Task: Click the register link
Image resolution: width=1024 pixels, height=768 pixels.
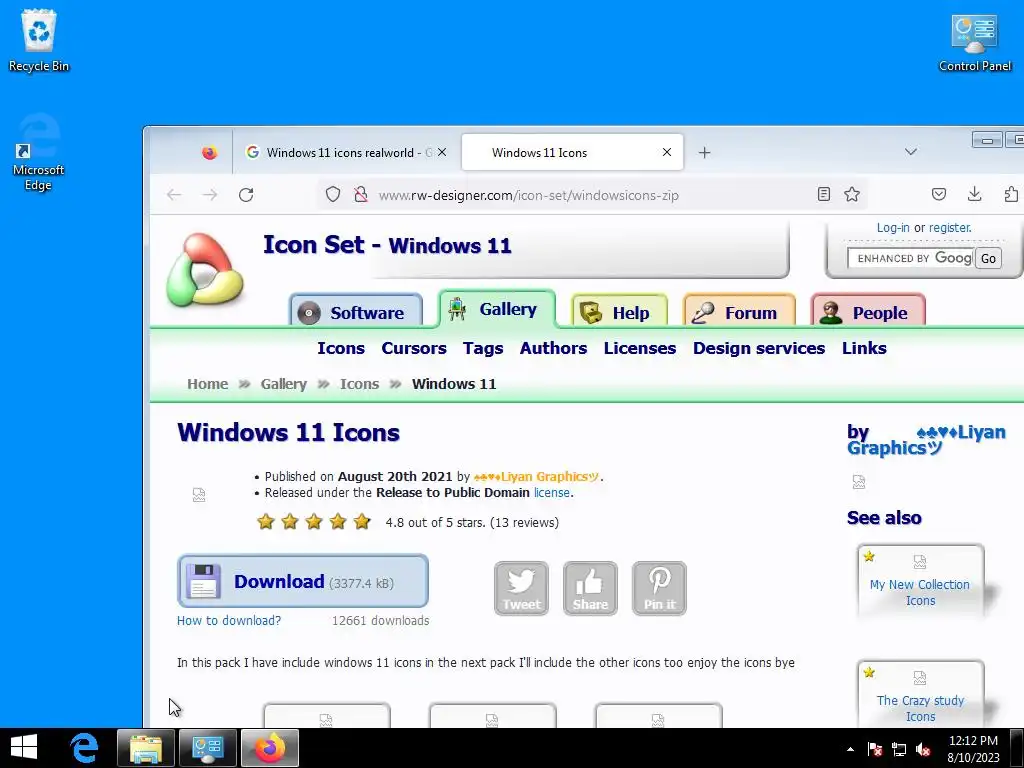Action: 950,227
